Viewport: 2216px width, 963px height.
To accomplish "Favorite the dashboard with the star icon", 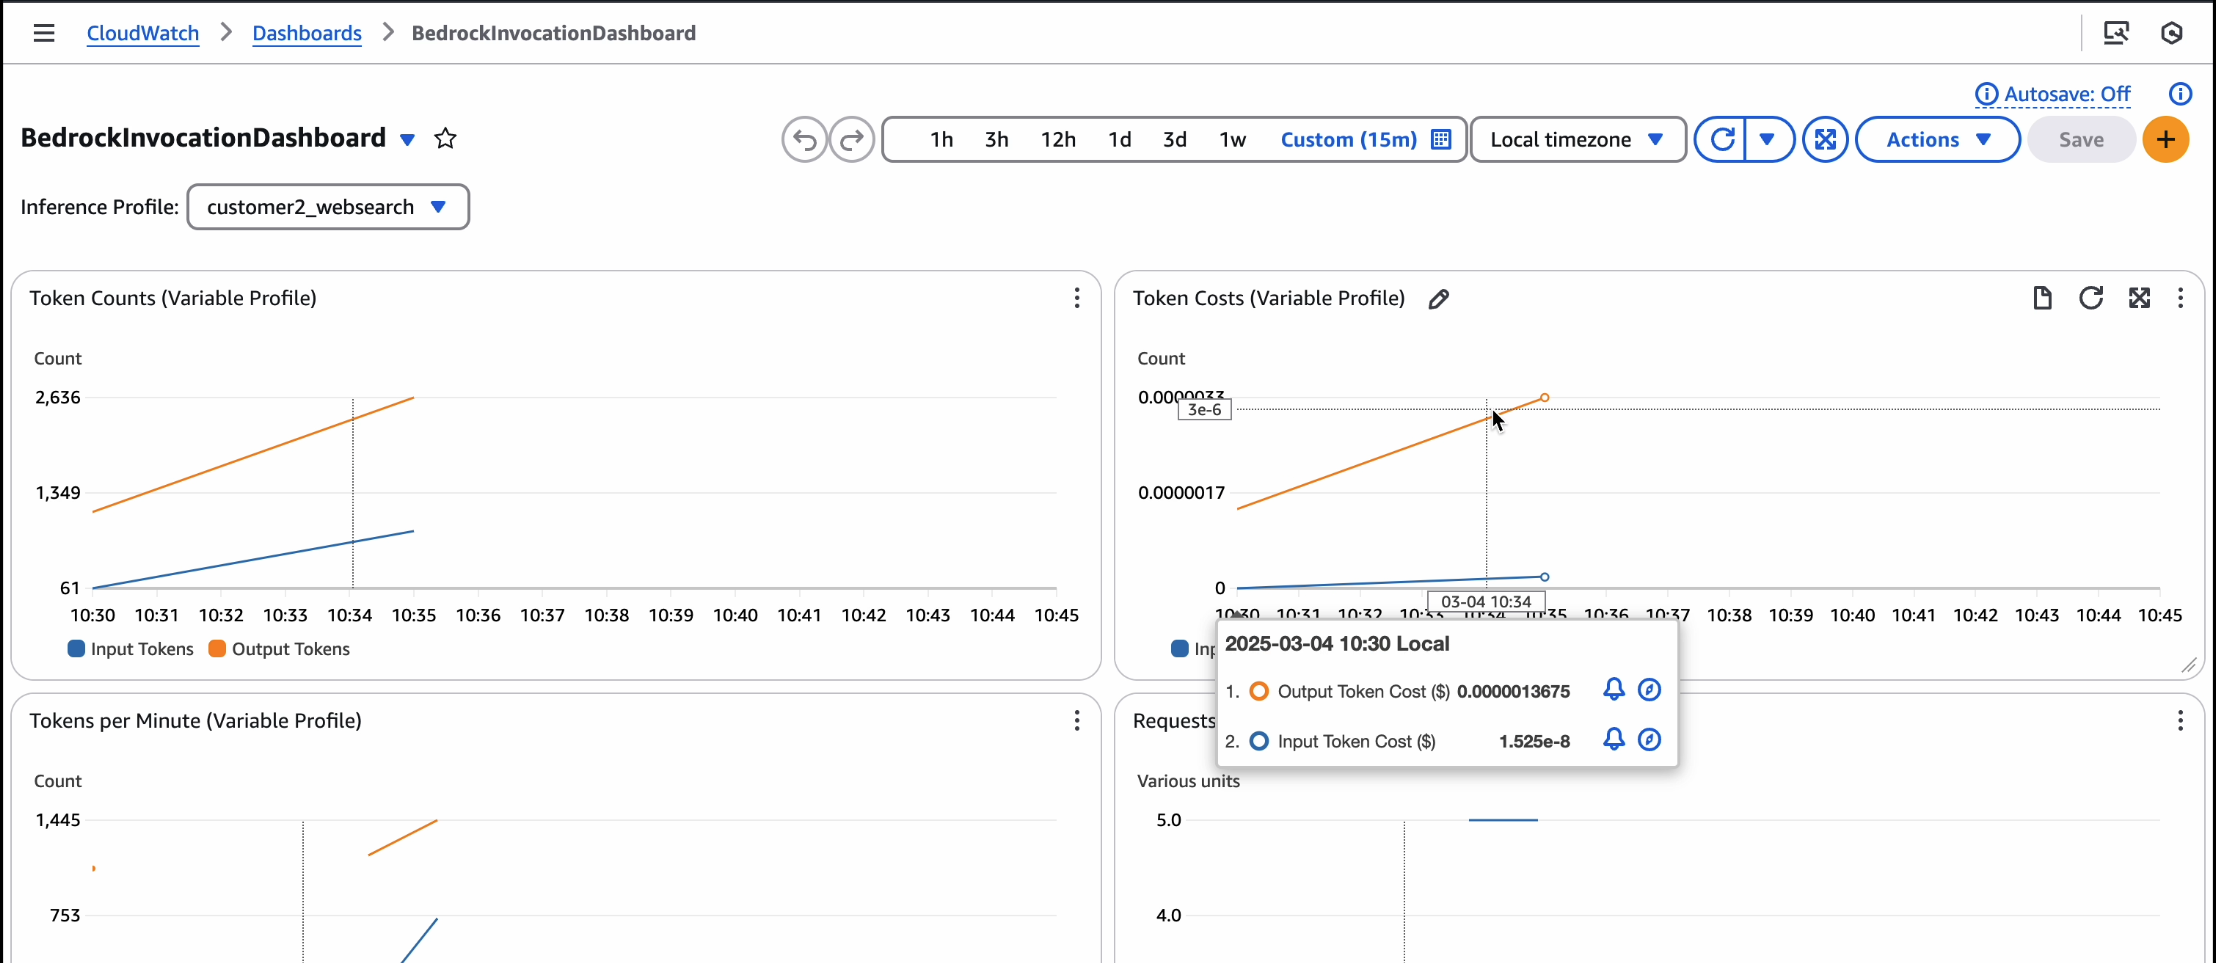I will (x=446, y=139).
